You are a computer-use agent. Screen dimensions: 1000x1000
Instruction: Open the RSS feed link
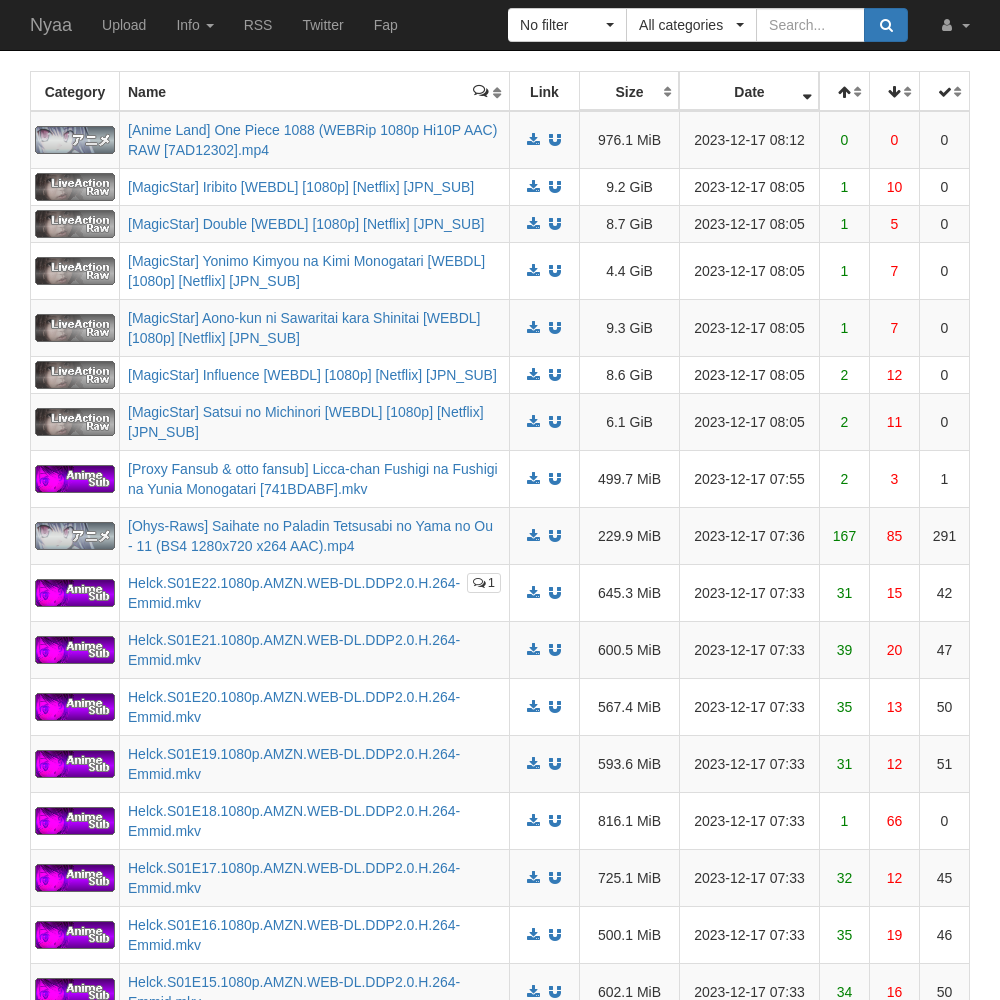tap(258, 25)
